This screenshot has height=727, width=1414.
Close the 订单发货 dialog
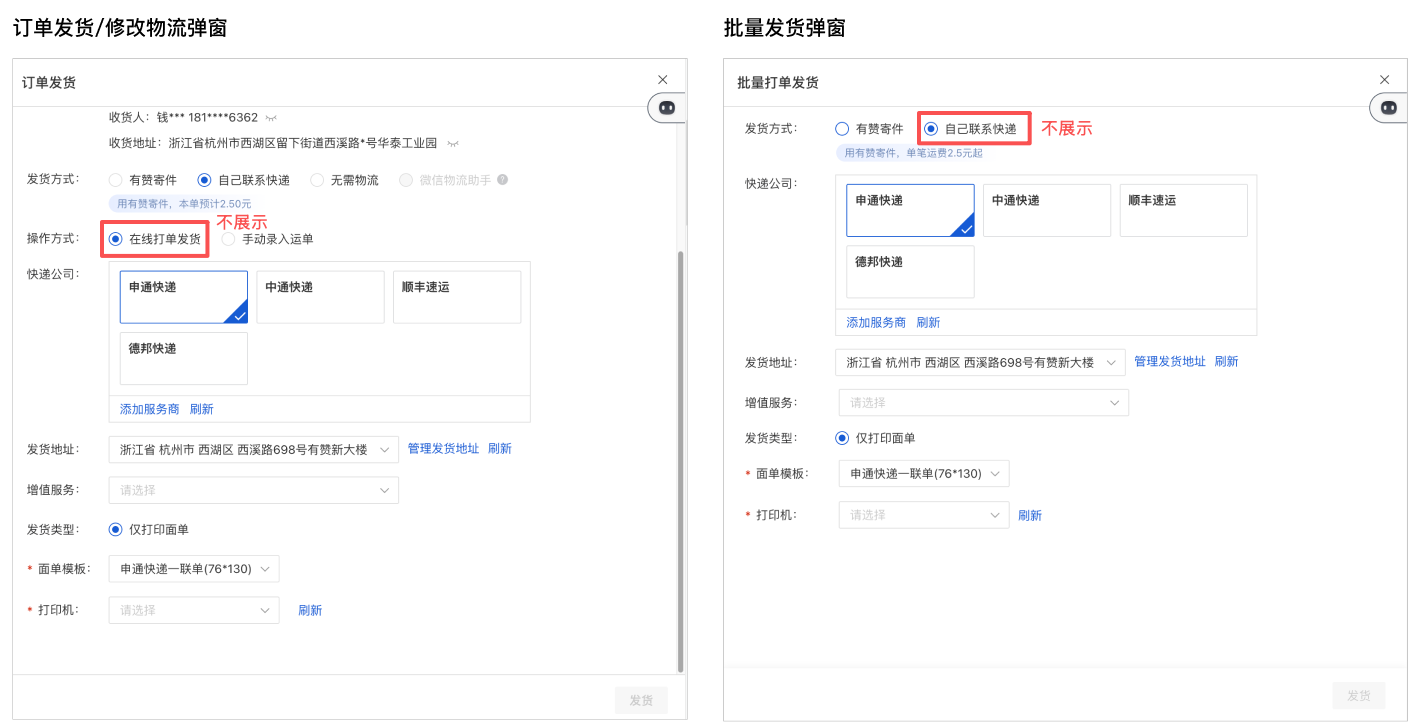[662, 80]
